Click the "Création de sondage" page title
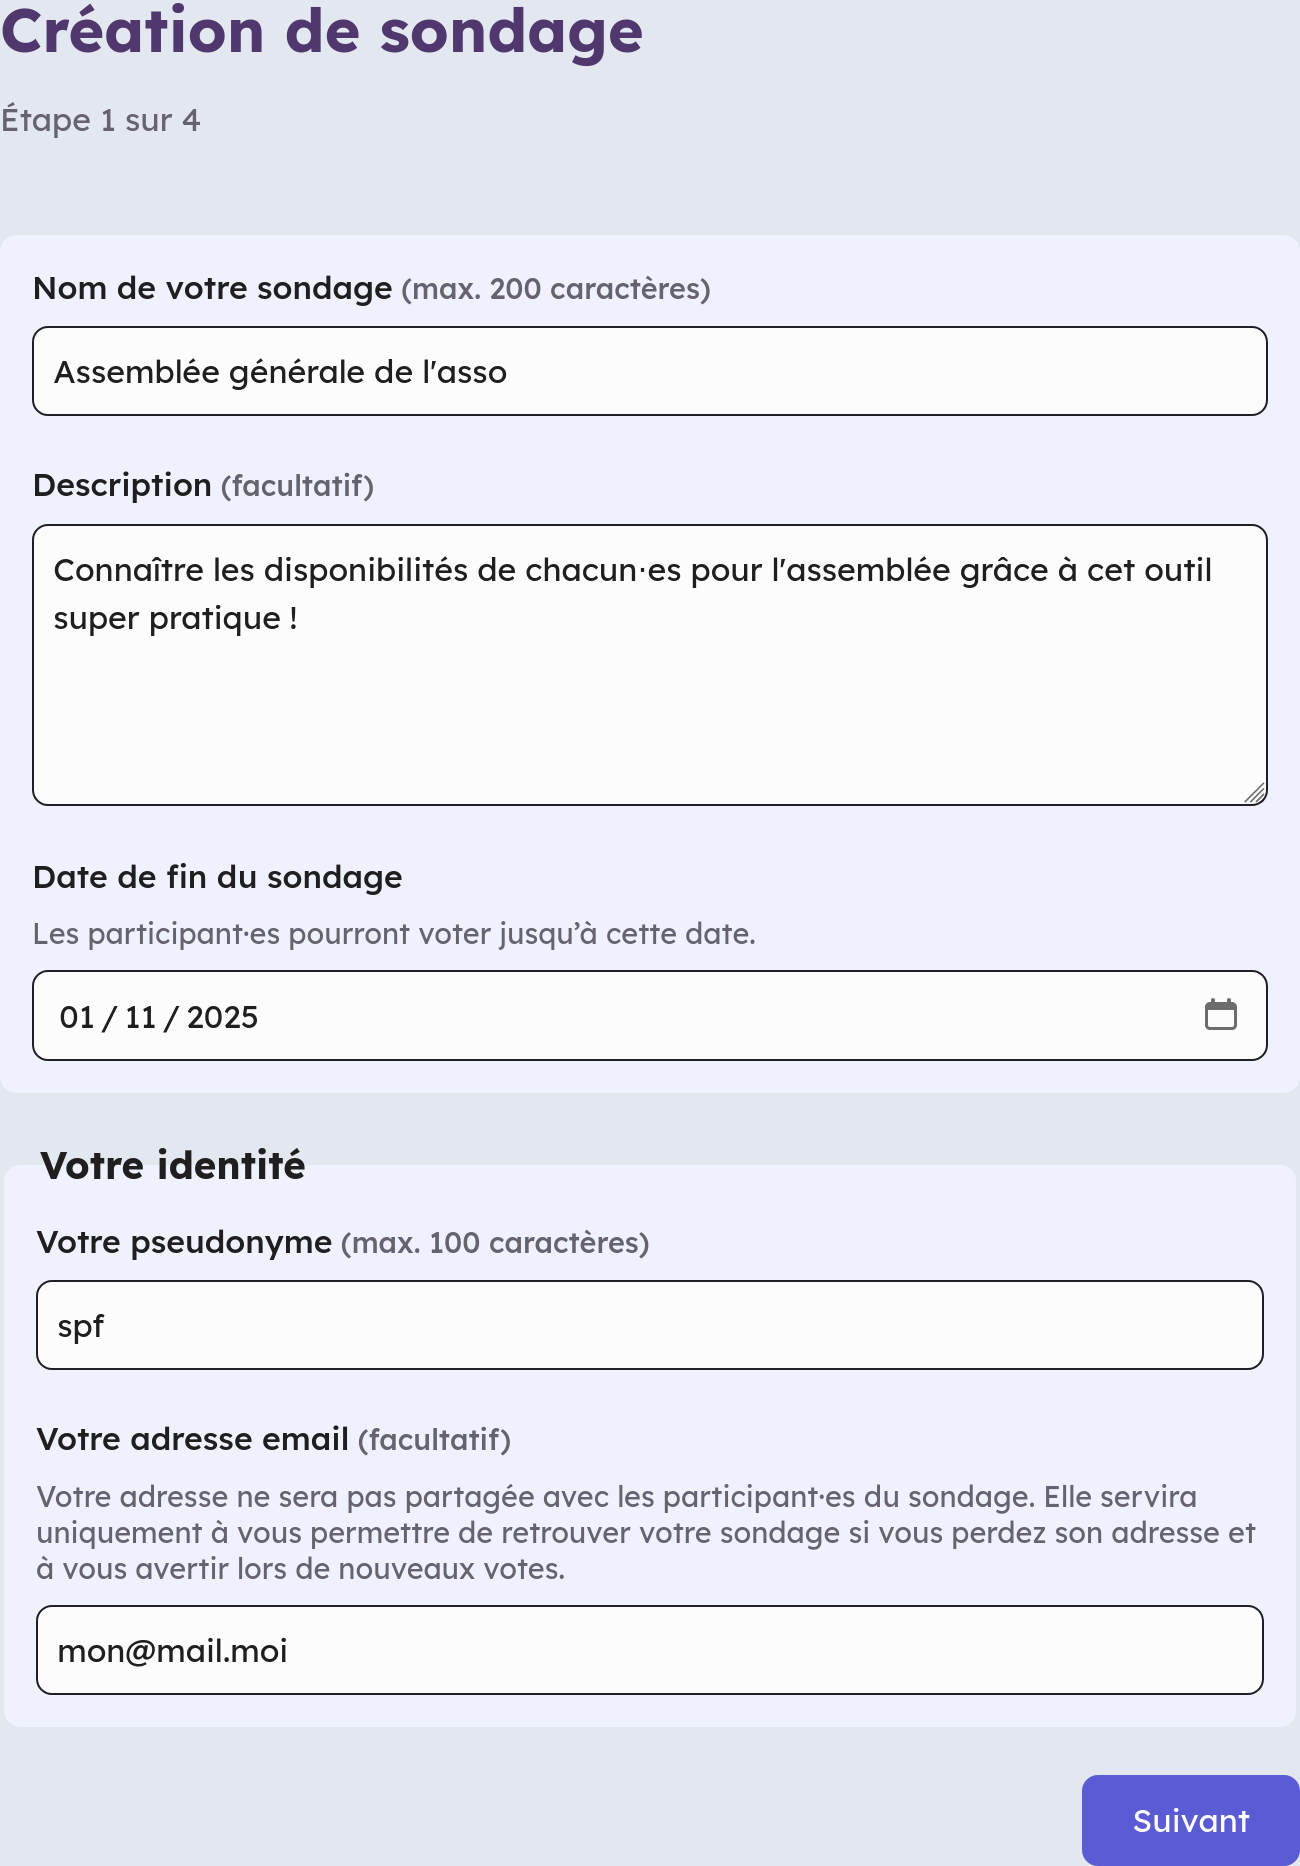Image resolution: width=1300 pixels, height=1866 pixels. [x=322, y=32]
